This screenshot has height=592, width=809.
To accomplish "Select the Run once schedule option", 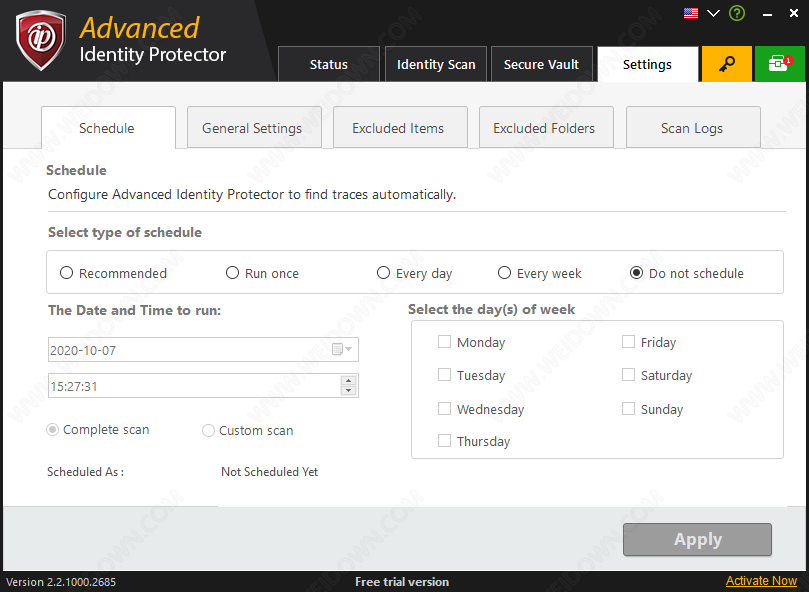I will [233, 273].
